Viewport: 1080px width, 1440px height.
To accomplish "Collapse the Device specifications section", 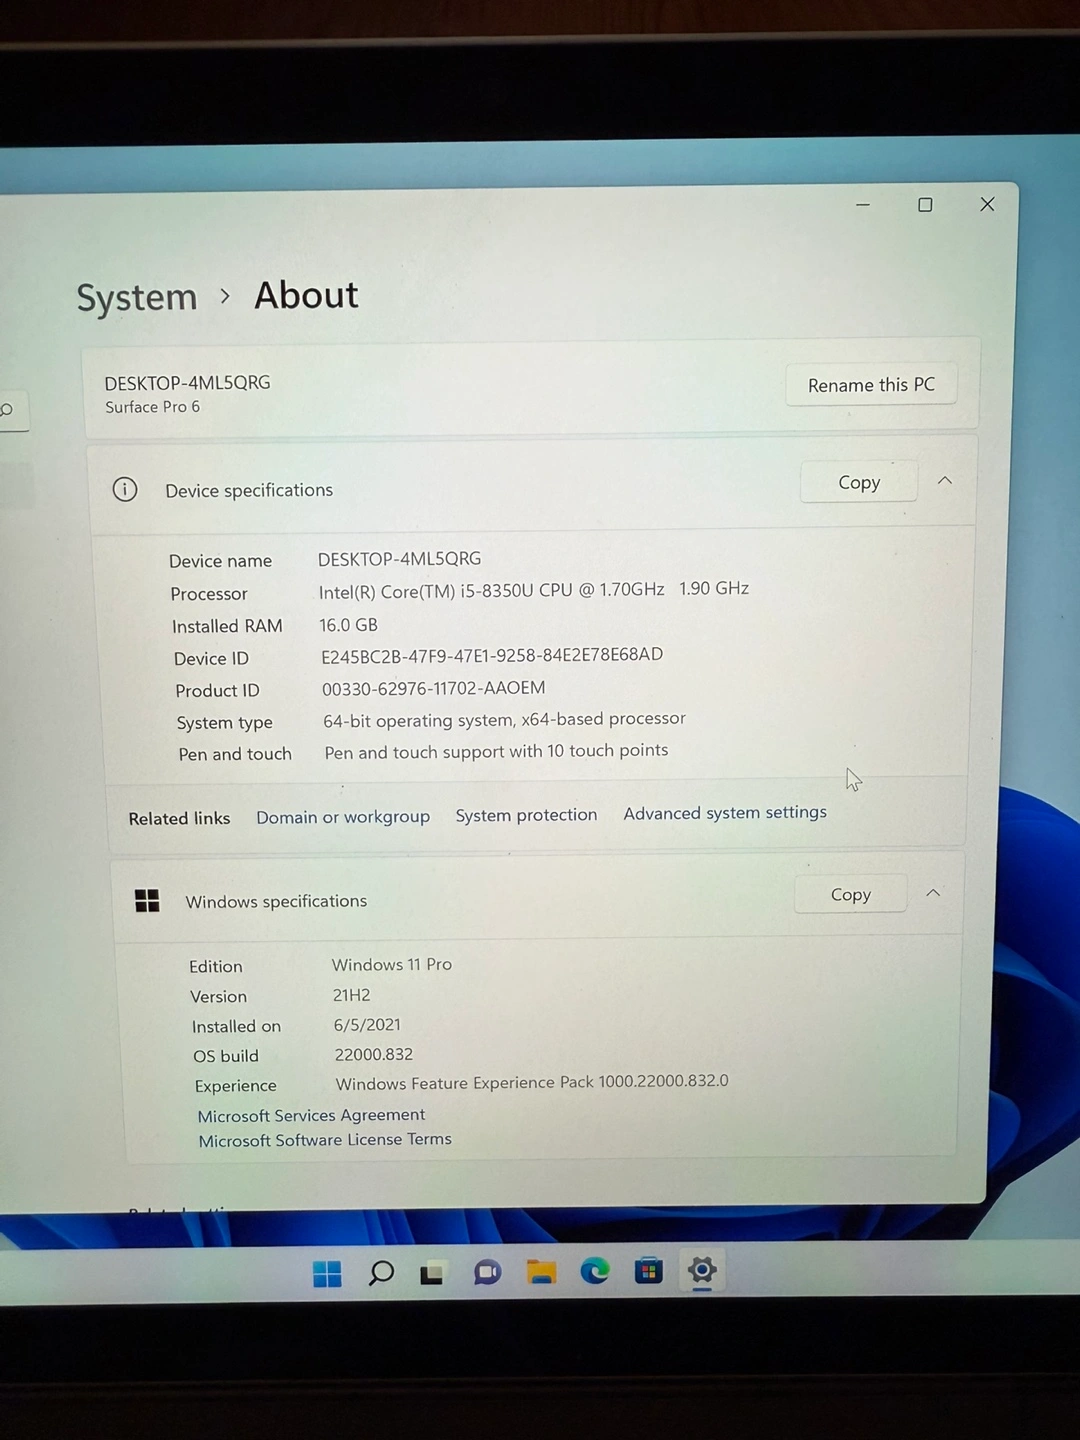I will click(944, 481).
